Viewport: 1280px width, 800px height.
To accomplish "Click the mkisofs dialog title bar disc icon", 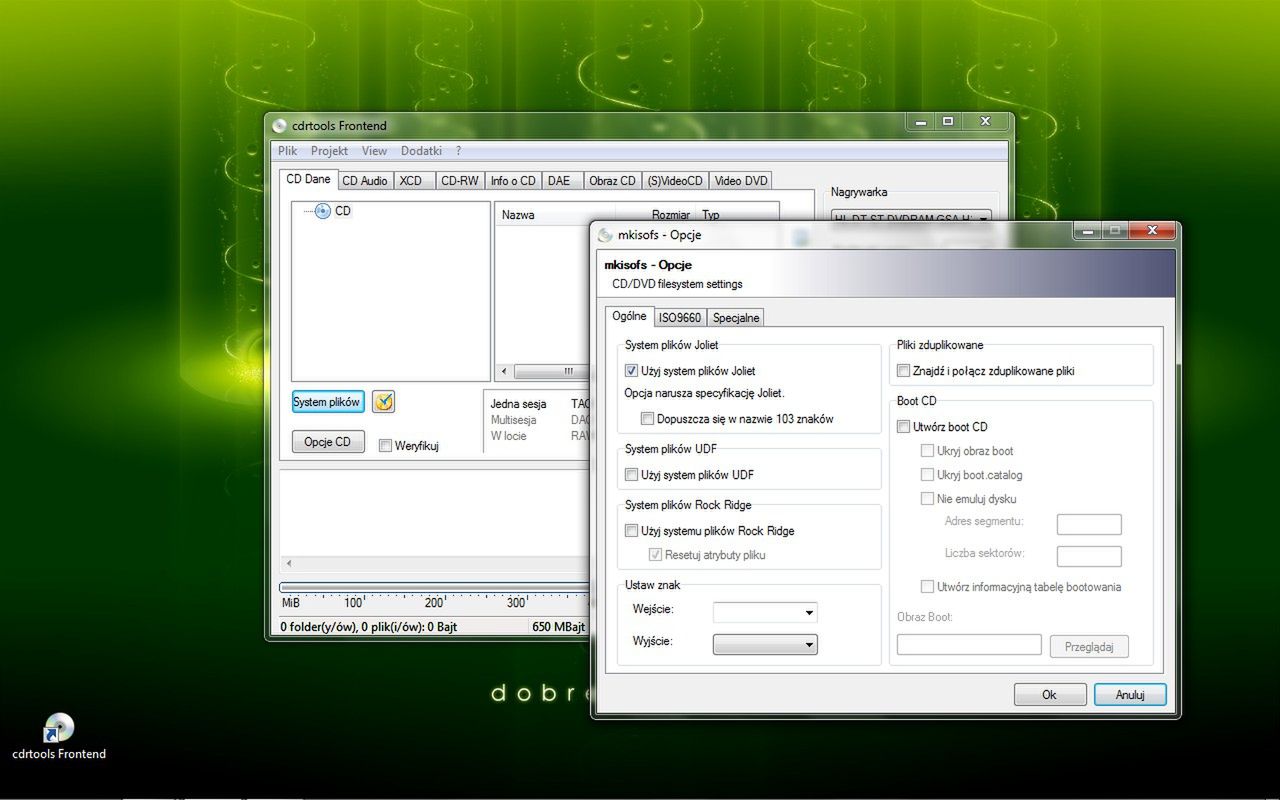I will click(605, 235).
